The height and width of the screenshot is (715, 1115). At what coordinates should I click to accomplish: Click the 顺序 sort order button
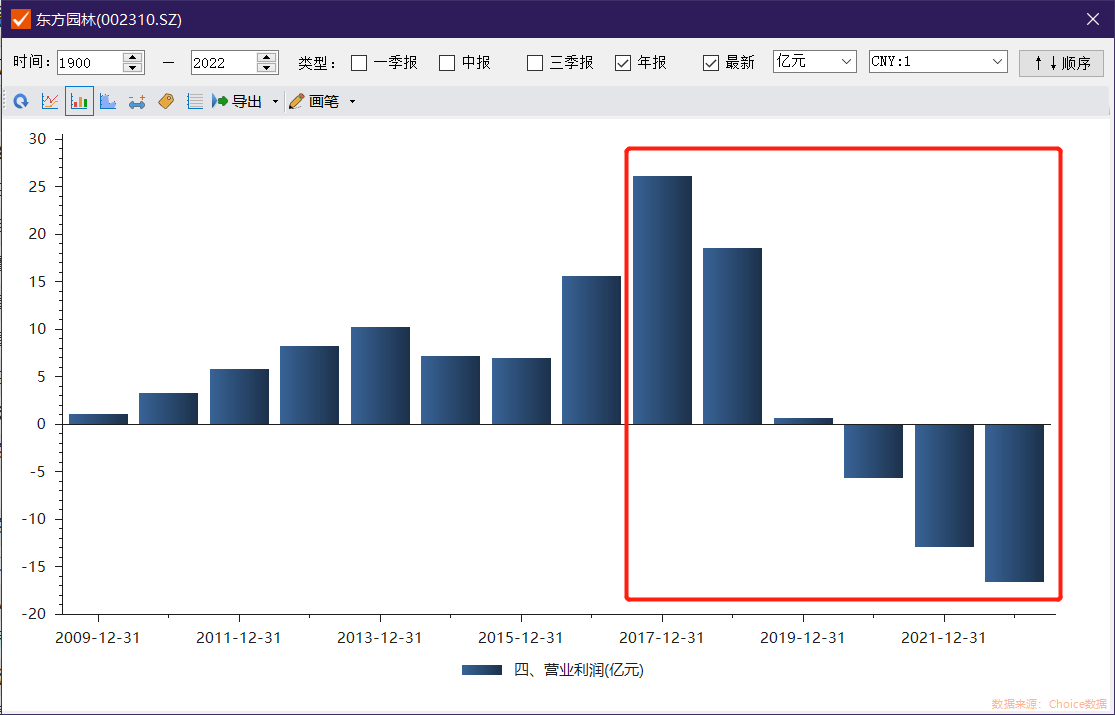pos(1061,63)
